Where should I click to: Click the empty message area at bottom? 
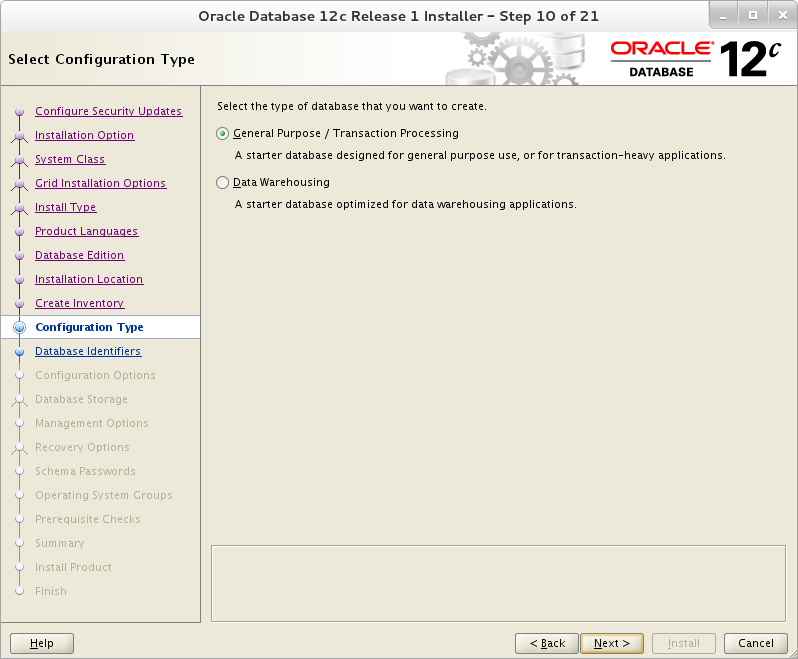click(498, 583)
